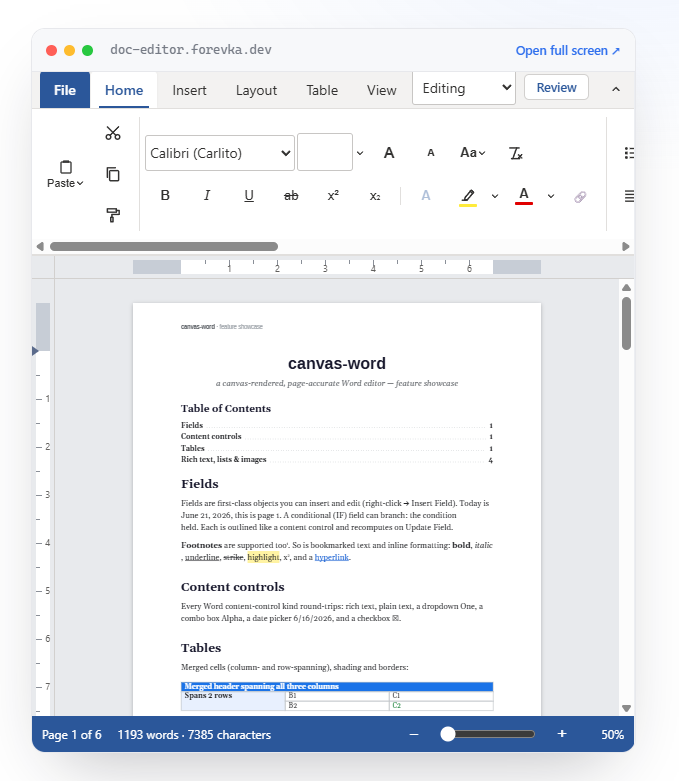The height and width of the screenshot is (781, 679).
Task: Toggle Bold formatting
Action: (x=165, y=195)
